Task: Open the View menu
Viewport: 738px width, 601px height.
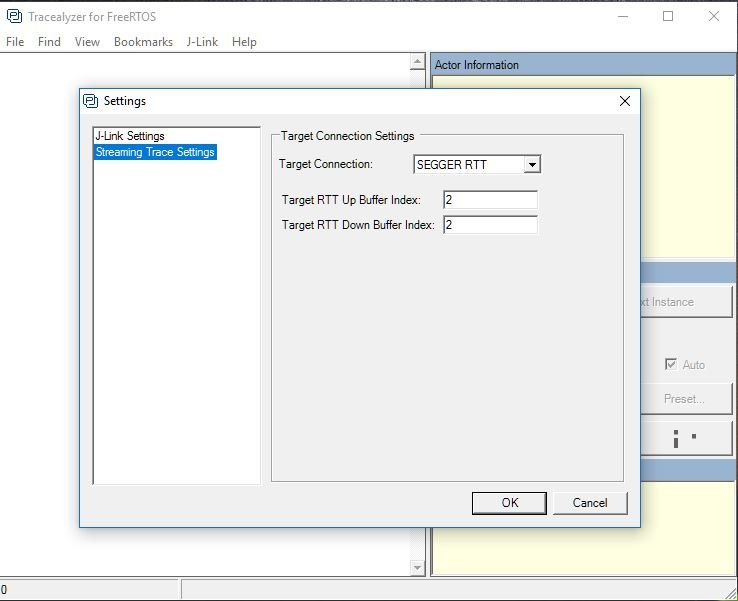Action: (x=87, y=42)
